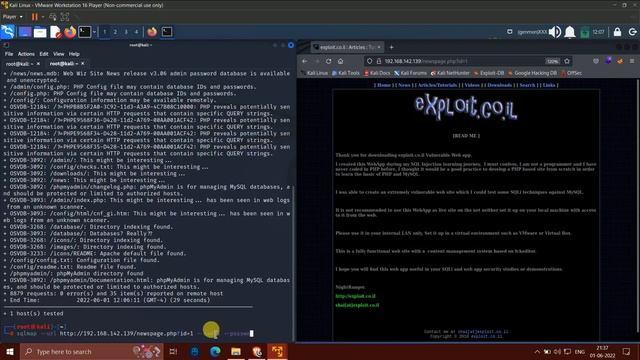Open terminal emulator launcher in Kali panel
The height and width of the screenshot is (360, 640).
point(85,32)
